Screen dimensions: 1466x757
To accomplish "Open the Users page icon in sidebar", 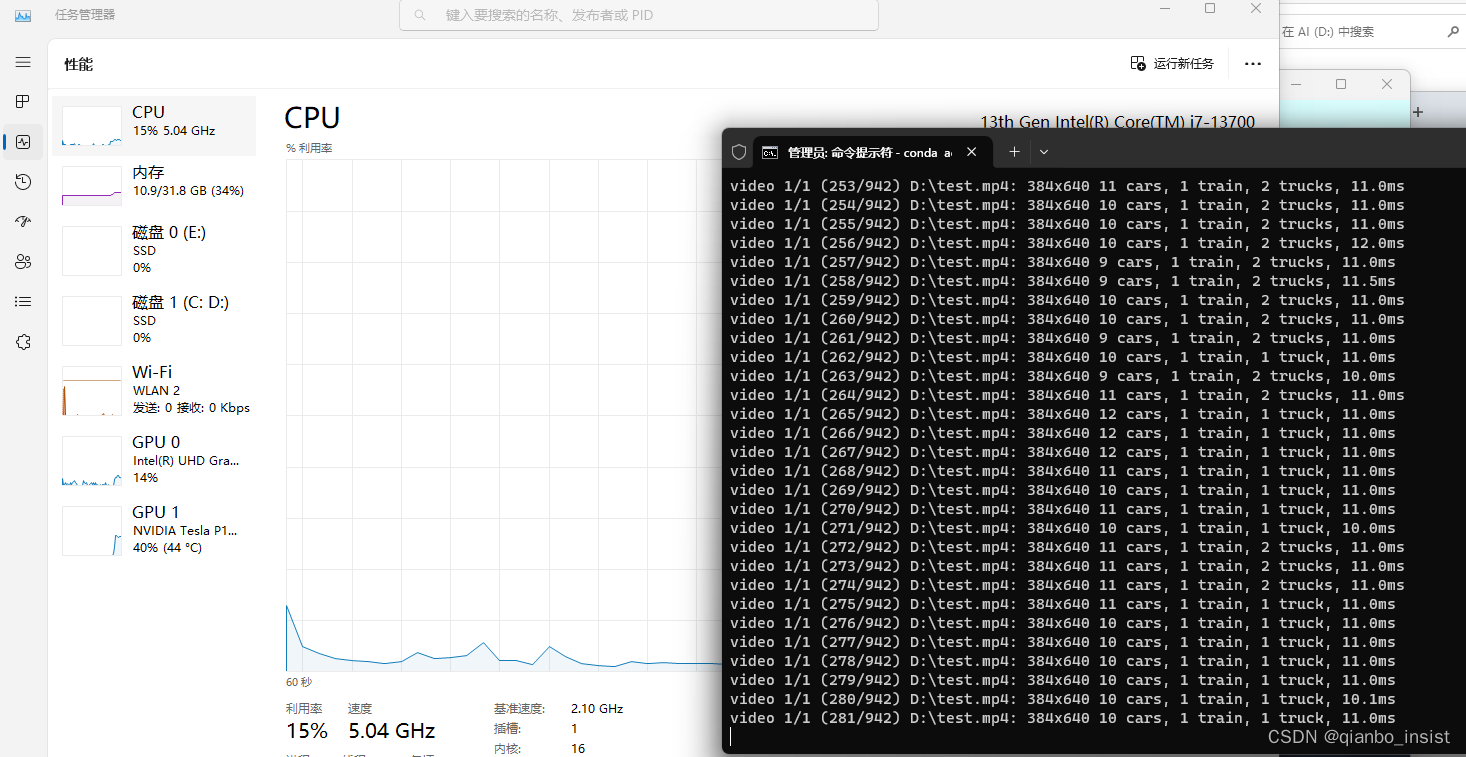I will pyautogui.click(x=23, y=262).
